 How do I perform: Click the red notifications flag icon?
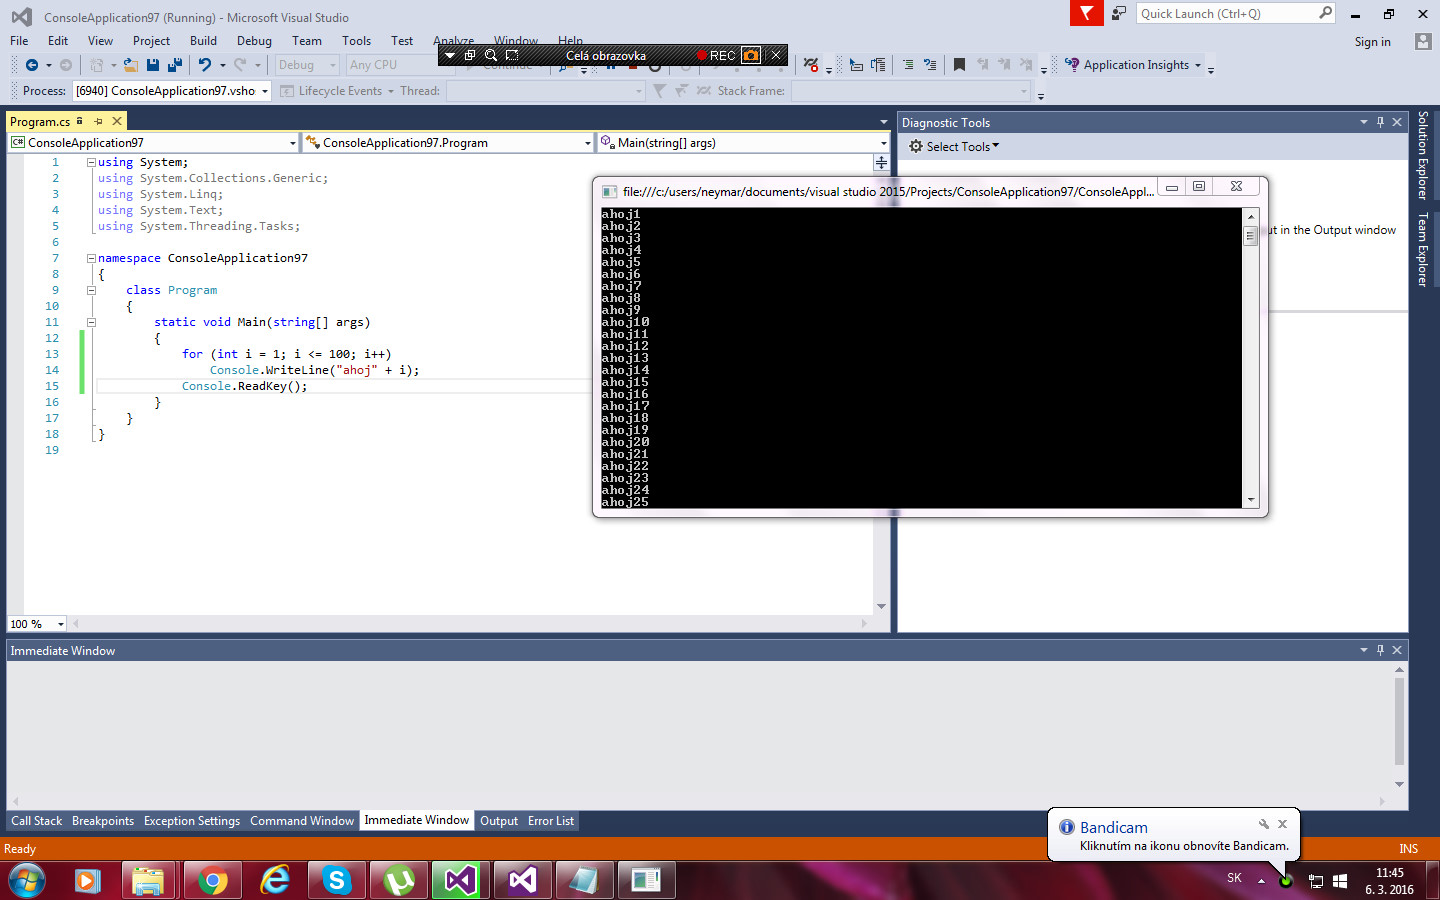(1086, 13)
